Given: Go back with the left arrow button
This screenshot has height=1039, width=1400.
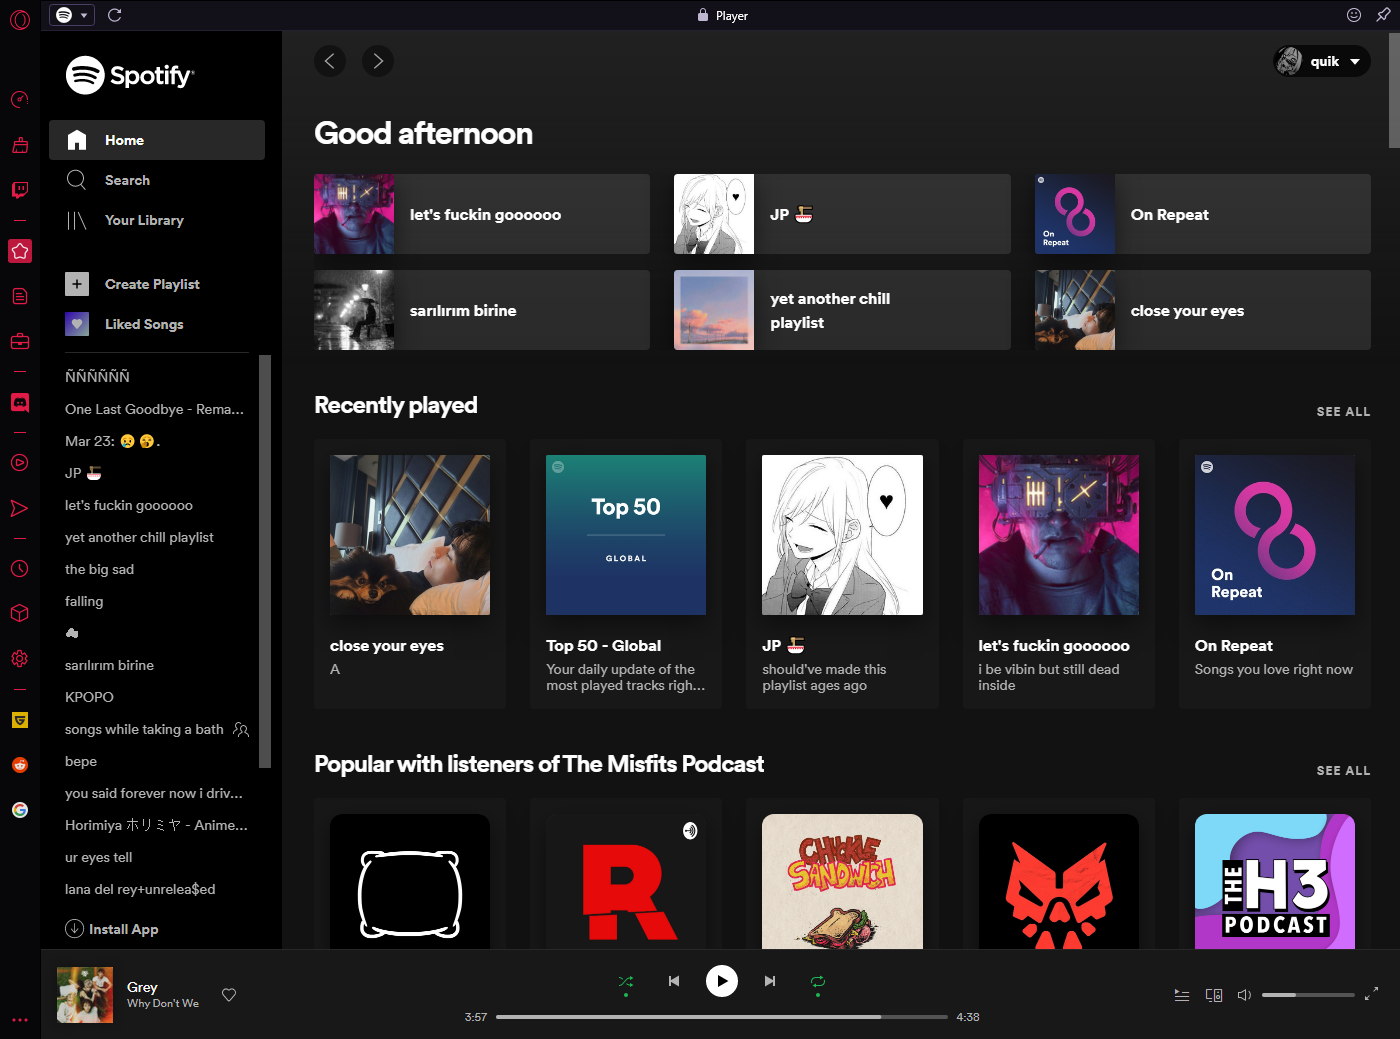Looking at the screenshot, I should coord(330,61).
